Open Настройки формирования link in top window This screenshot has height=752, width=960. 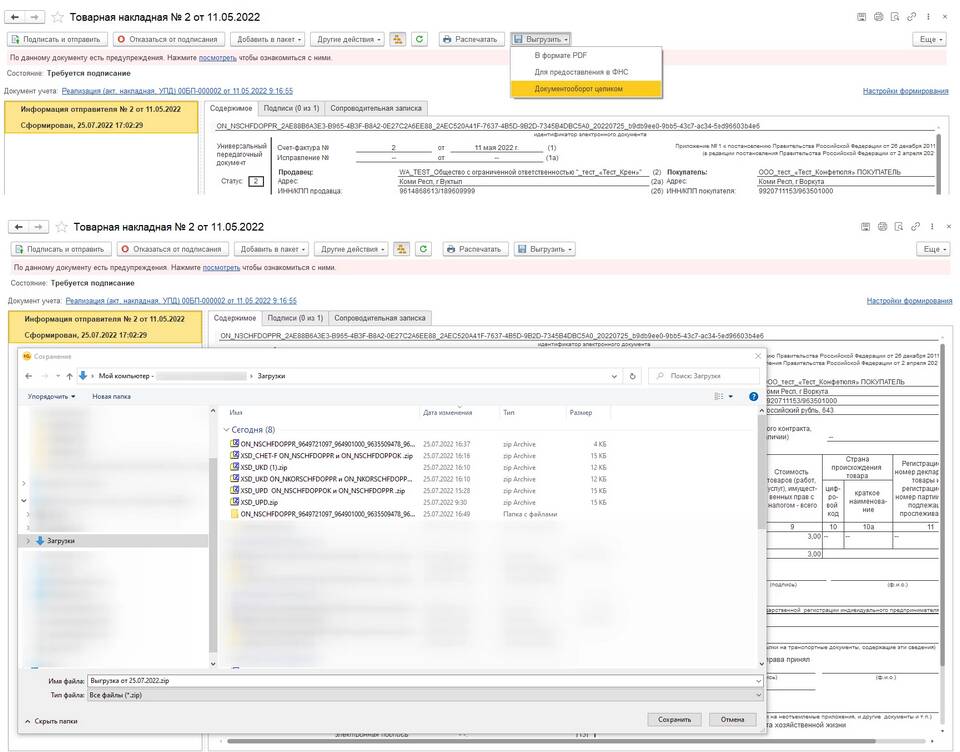(x=906, y=91)
